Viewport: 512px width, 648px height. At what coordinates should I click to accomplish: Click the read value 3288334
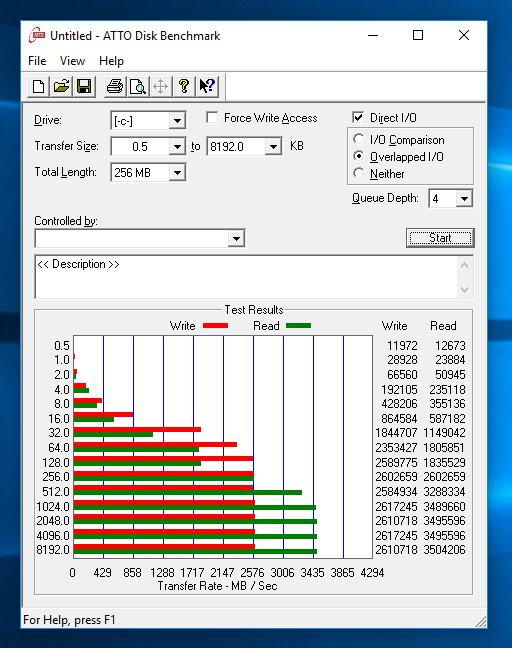point(444,492)
